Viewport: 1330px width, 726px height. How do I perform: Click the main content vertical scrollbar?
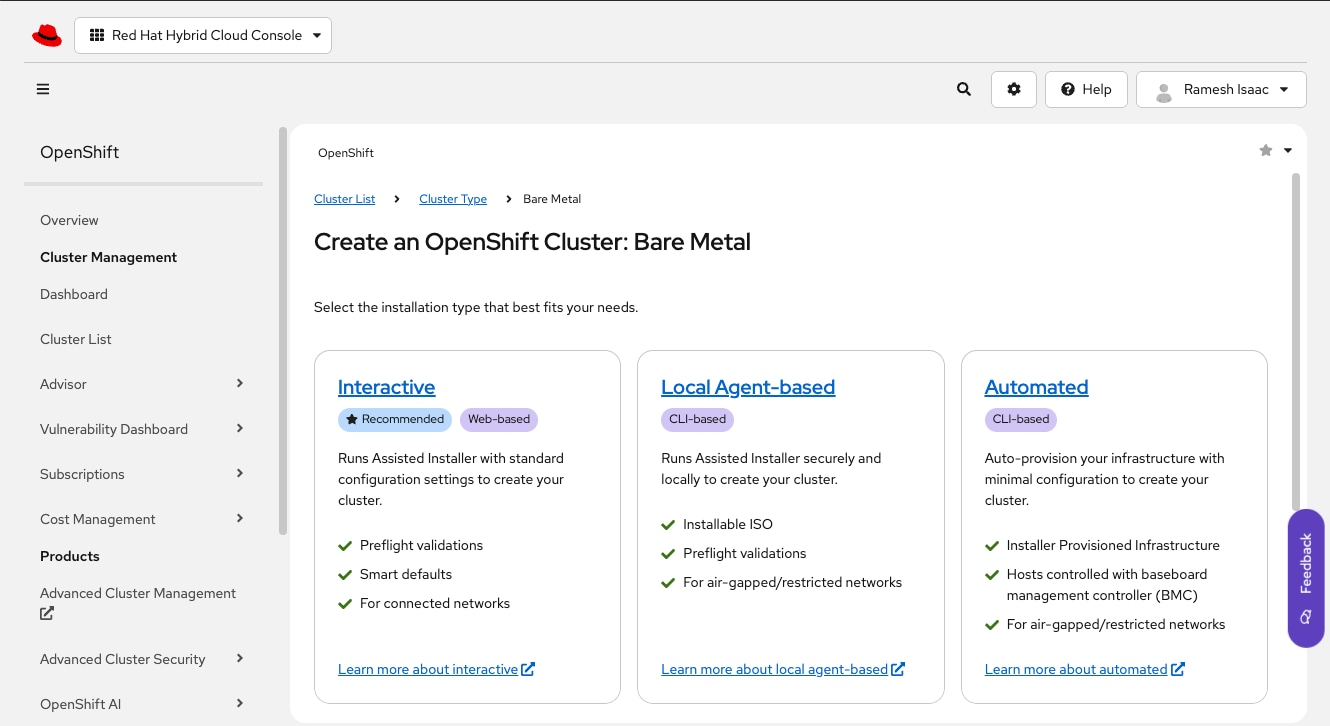coord(1297,340)
